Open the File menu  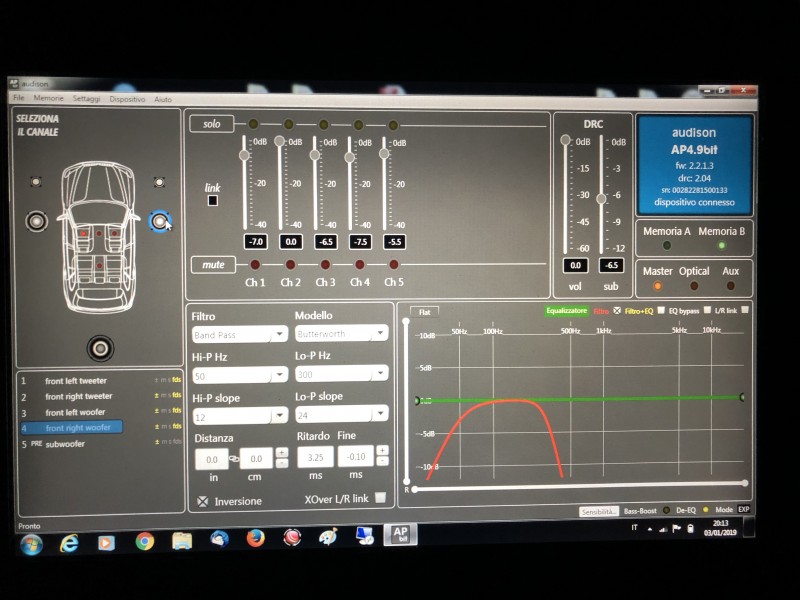tap(19, 97)
